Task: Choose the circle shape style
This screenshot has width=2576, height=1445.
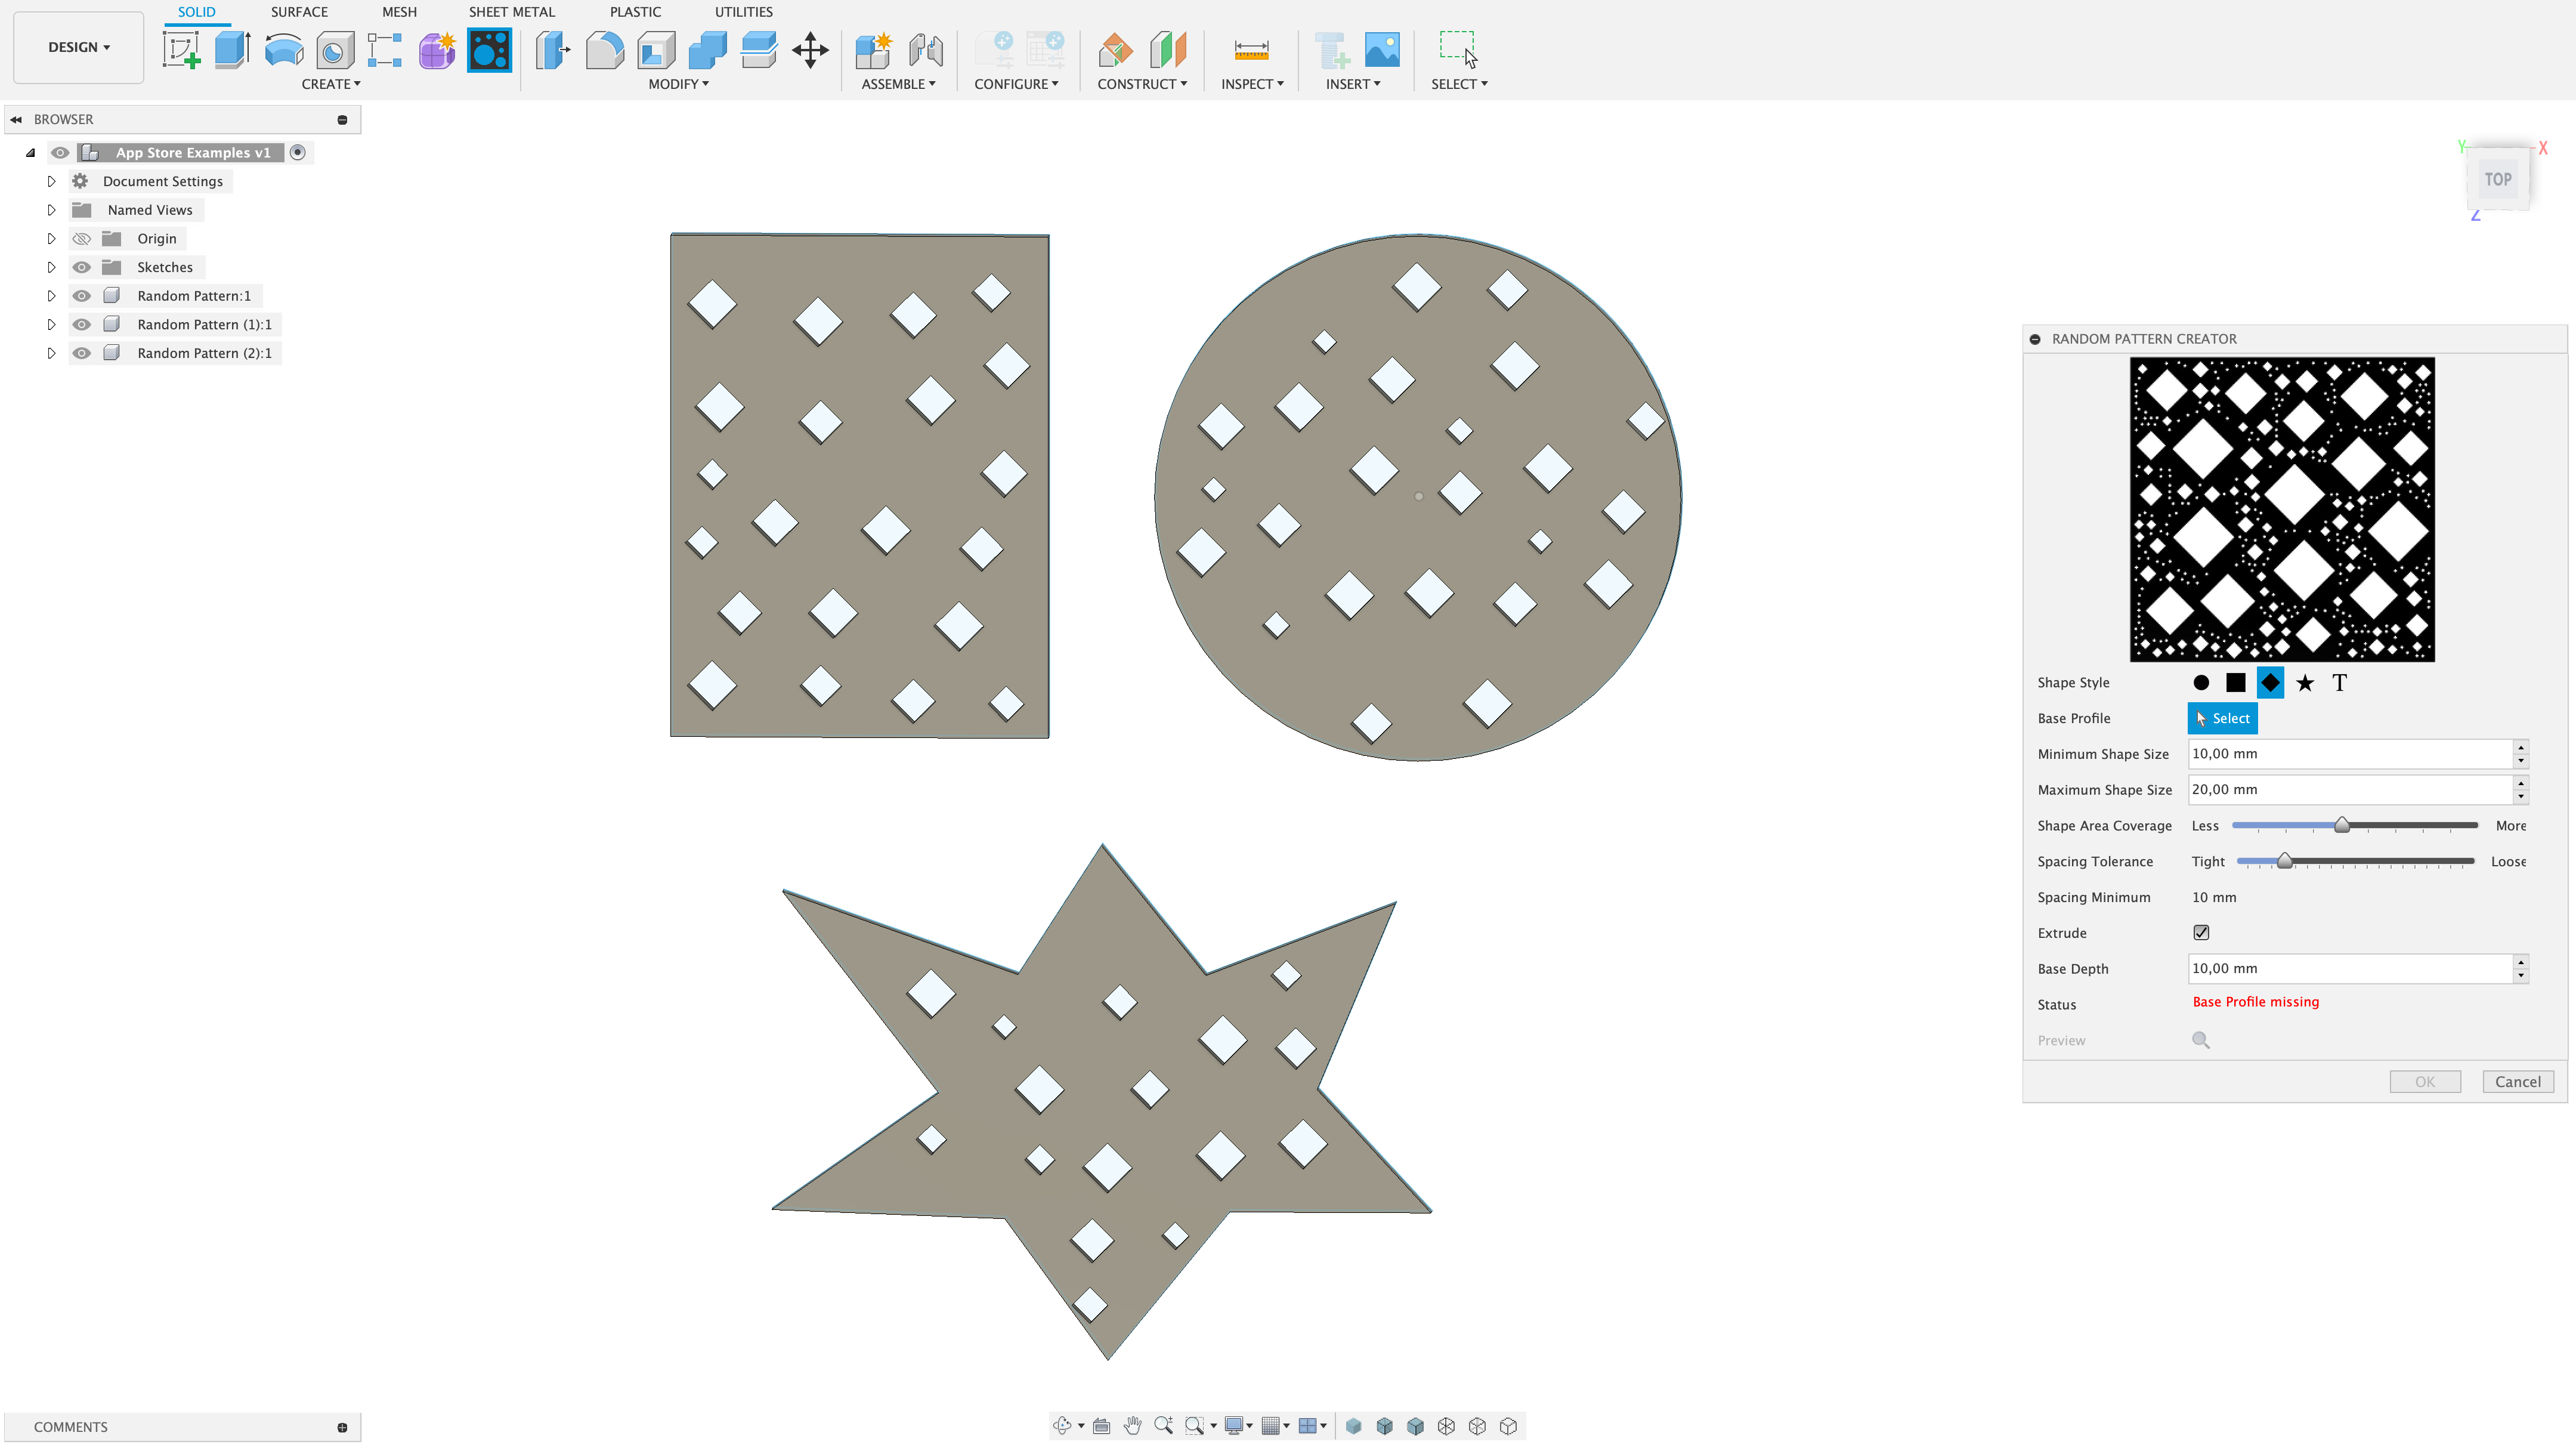Action: tap(2201, 683)
